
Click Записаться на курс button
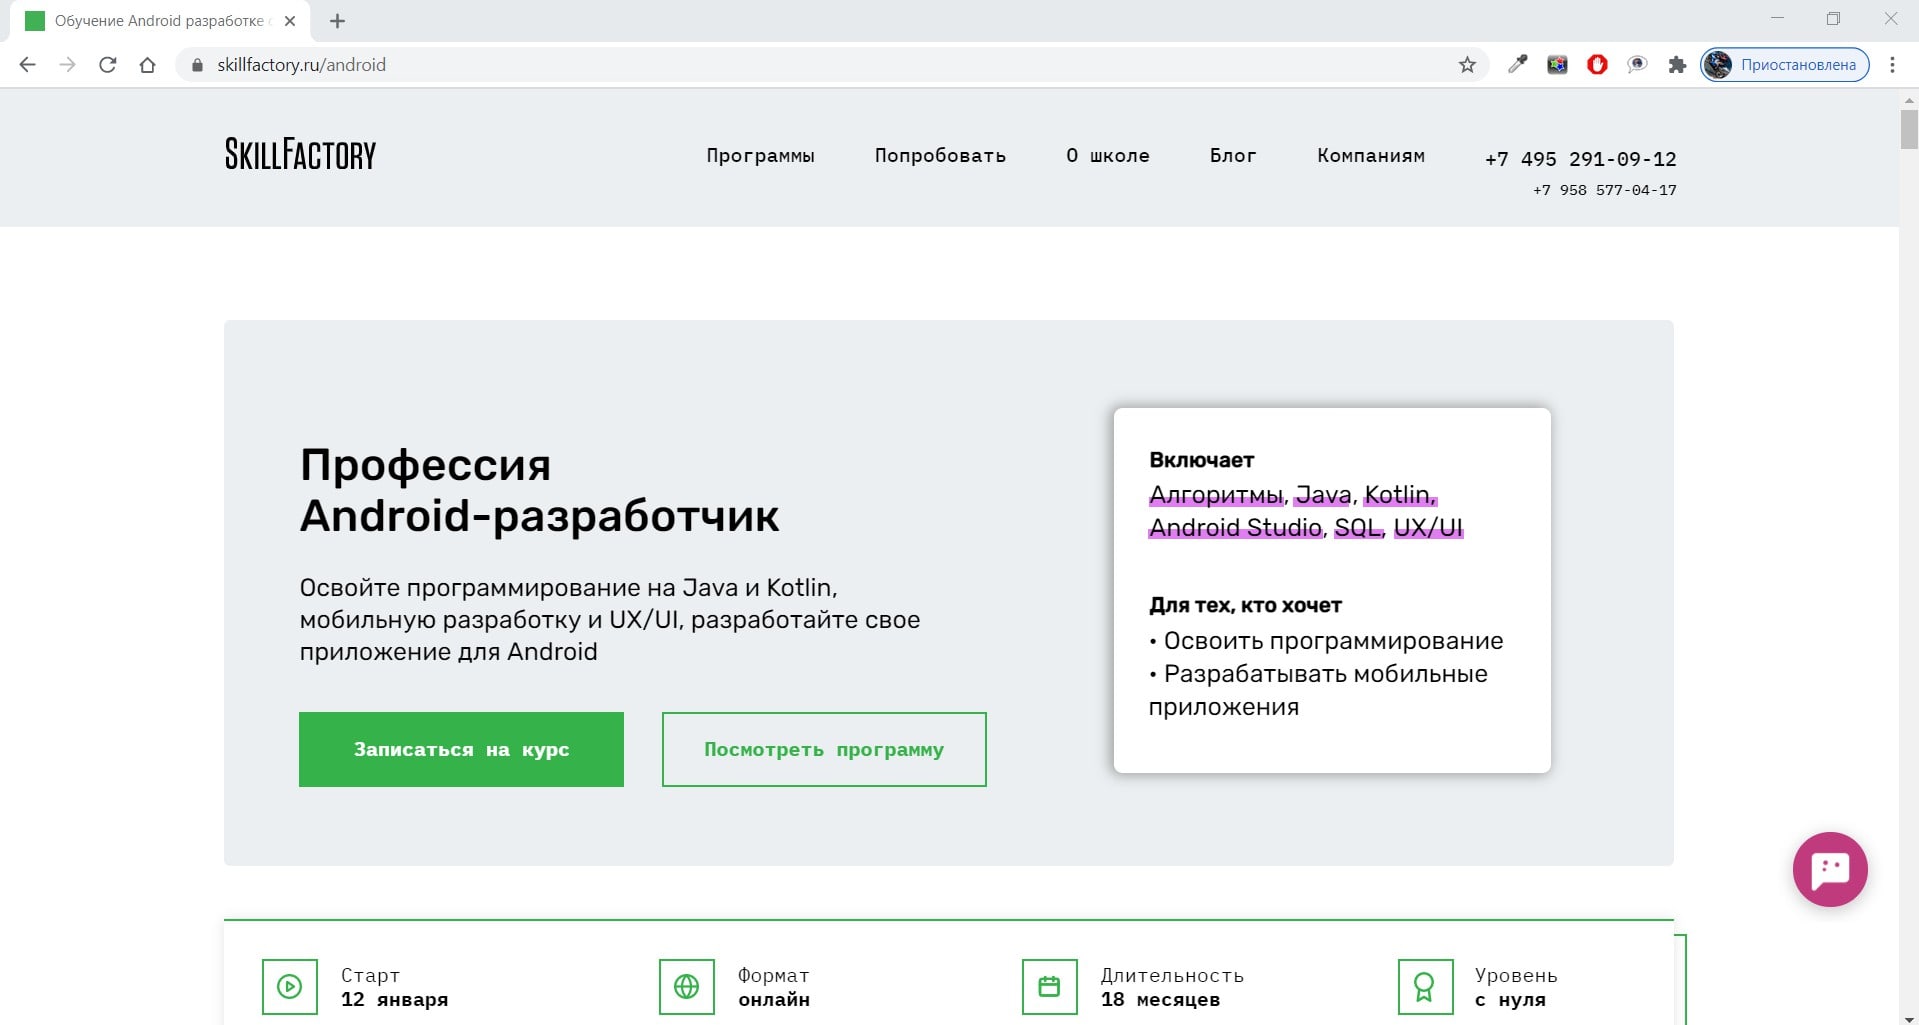[x=461, y=749]
